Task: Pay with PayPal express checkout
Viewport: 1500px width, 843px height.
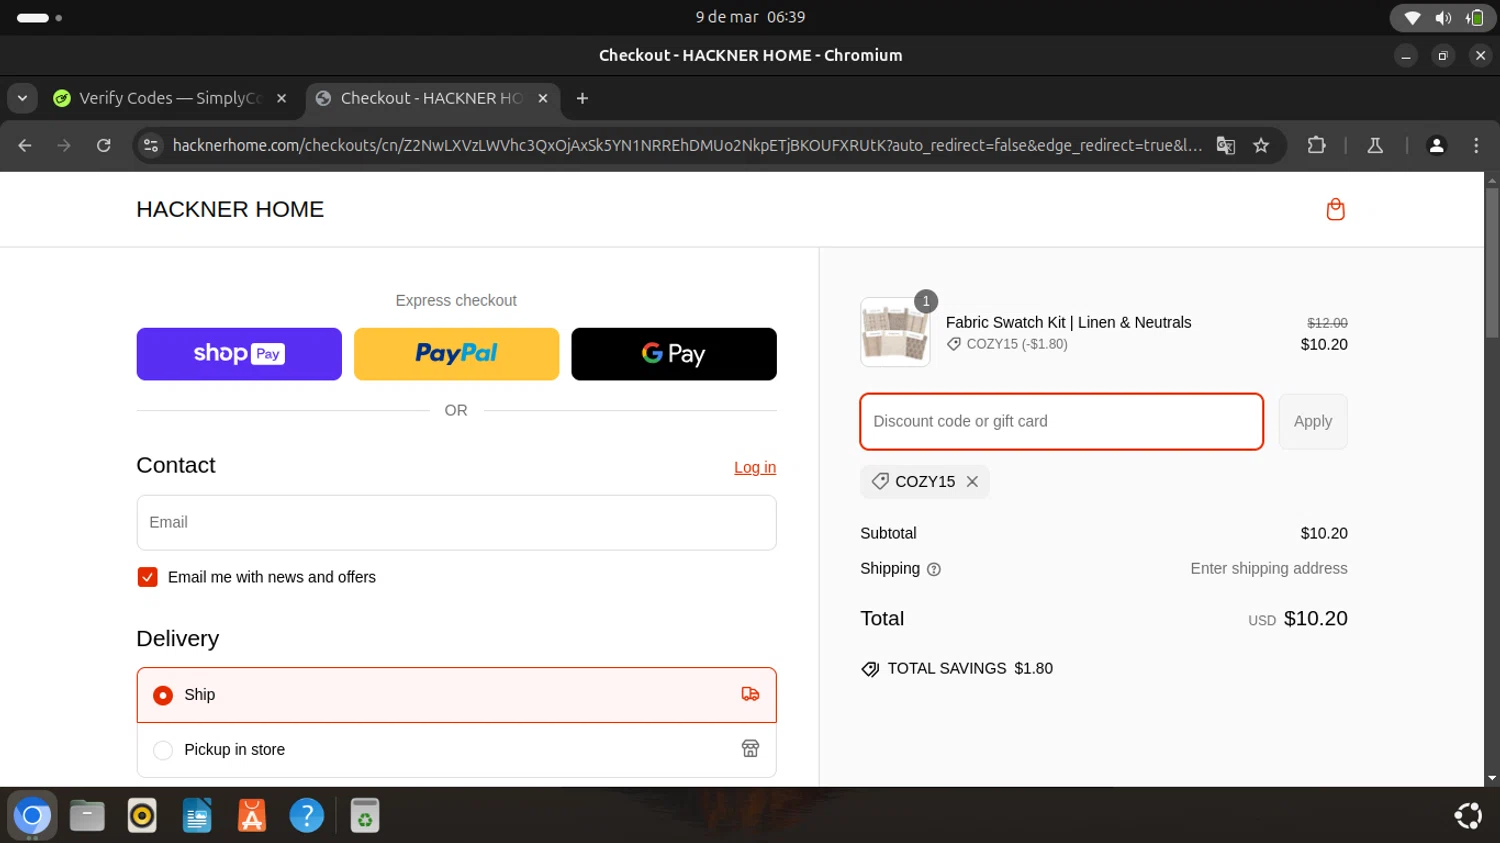Action: click(456, 354)
